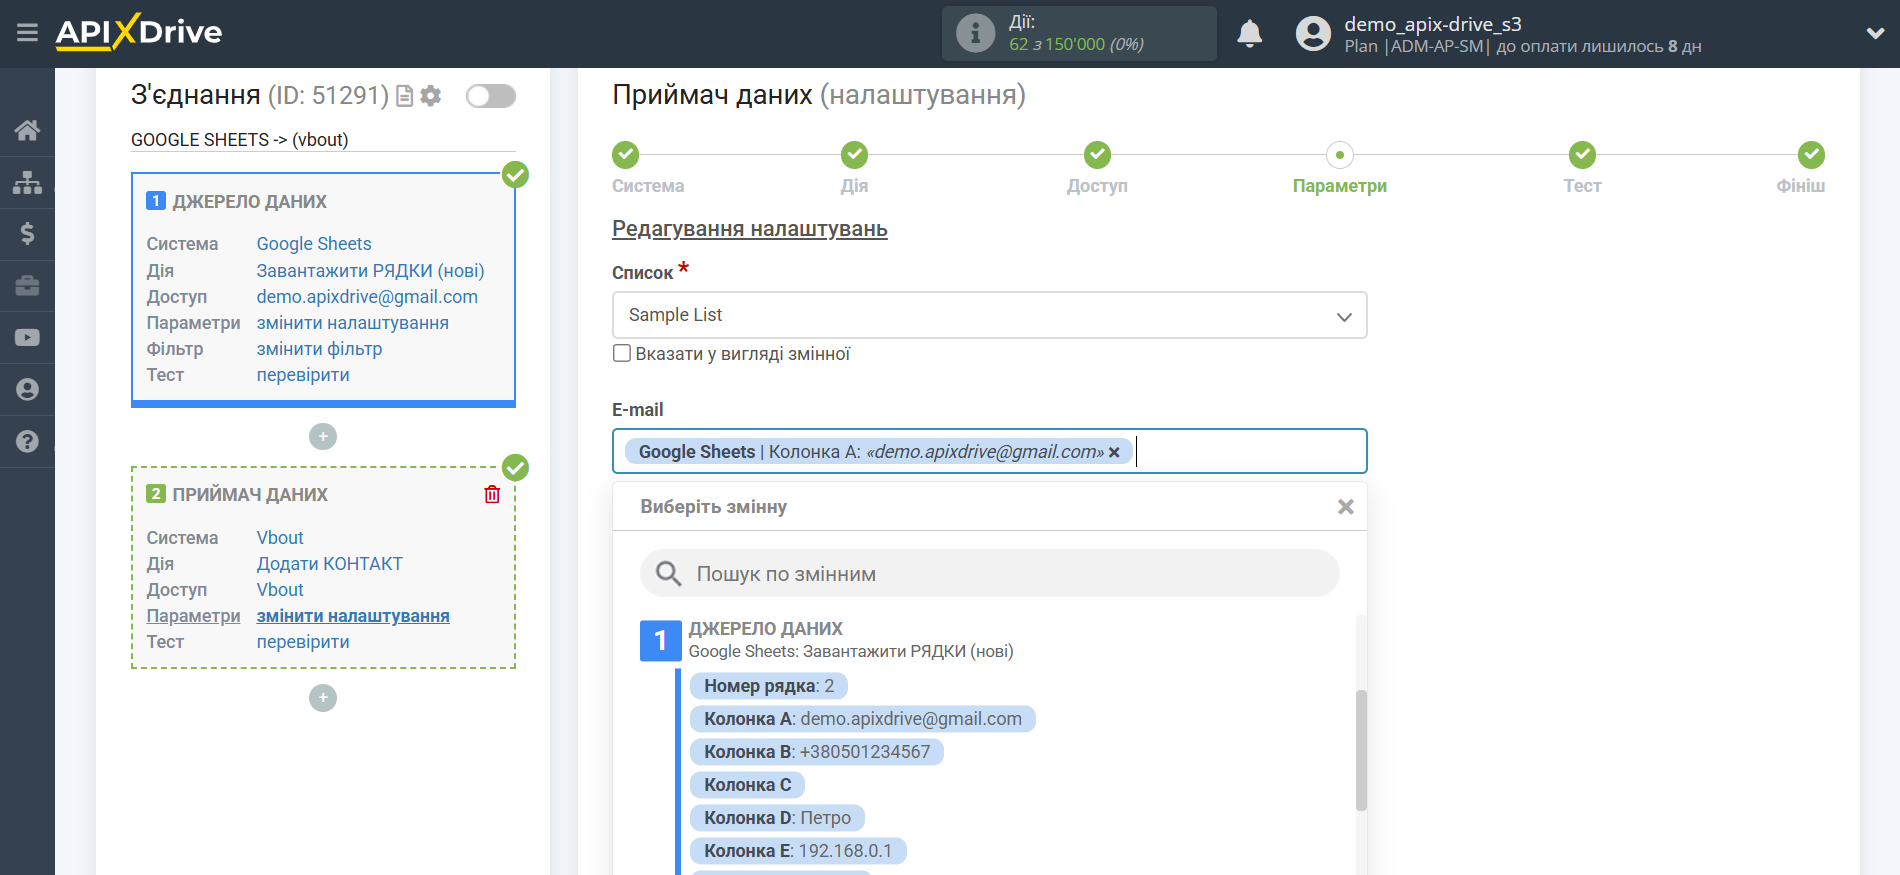Open the help question sidebar icon
Viewport: 1900px width, 875px height.
[27, 441]
